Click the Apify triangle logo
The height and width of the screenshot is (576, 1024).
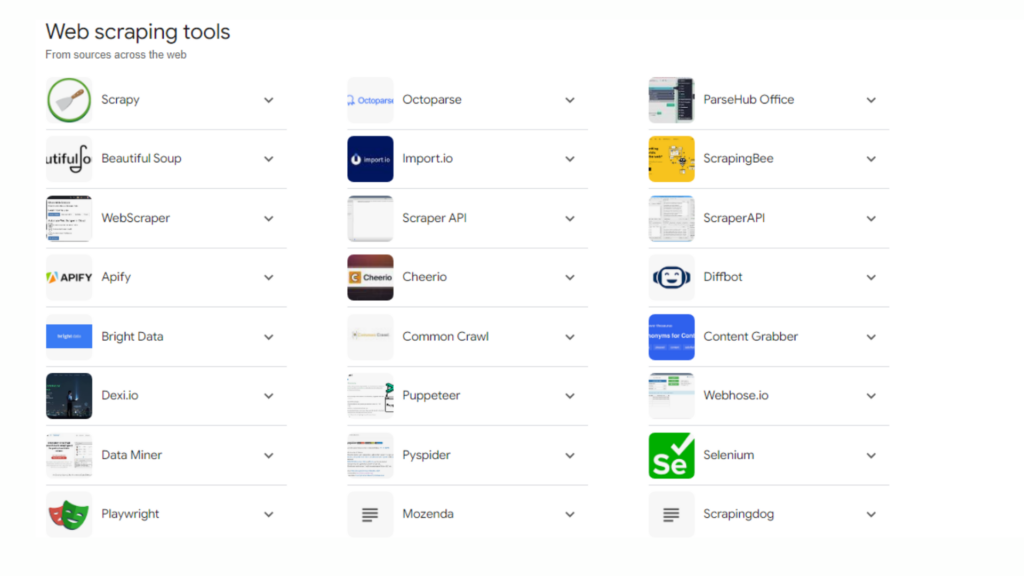click(68, 277)
